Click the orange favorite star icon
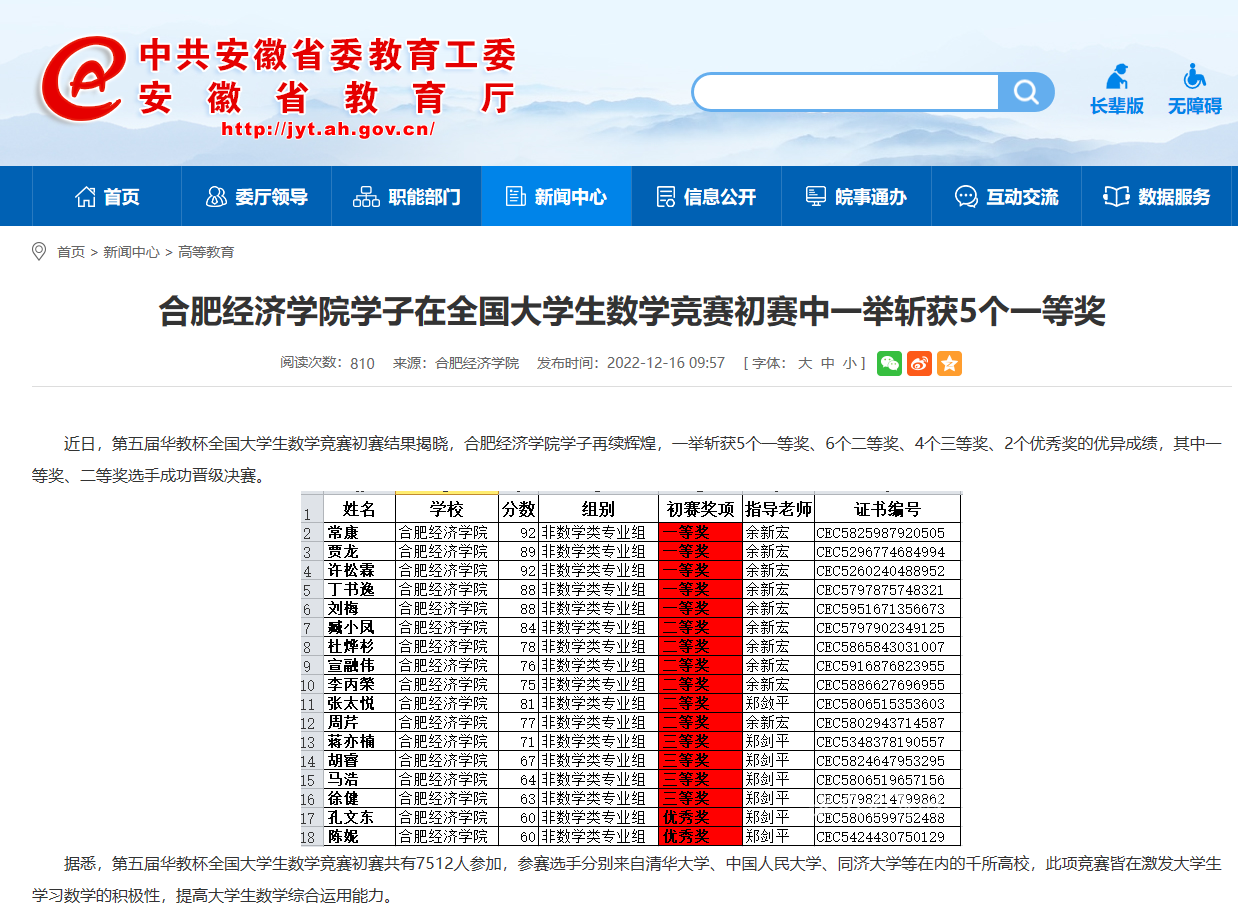The width and height of the screenshot is (1238, 908). pos(948,363)
